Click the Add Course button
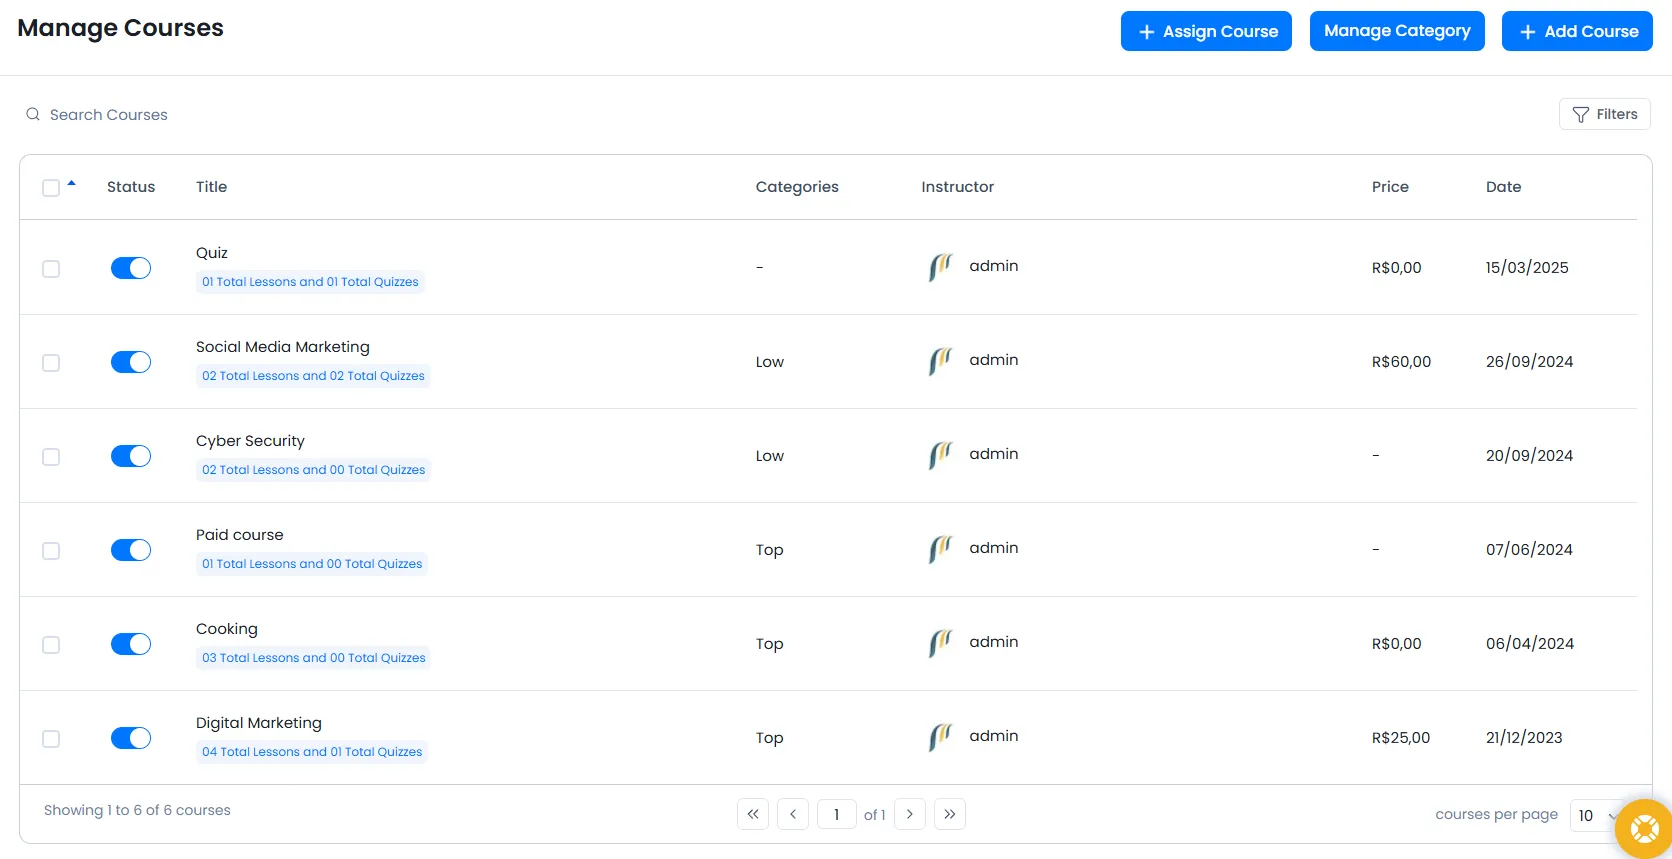This screenshot has width=1672, height=859. [x=1577, y=31]
